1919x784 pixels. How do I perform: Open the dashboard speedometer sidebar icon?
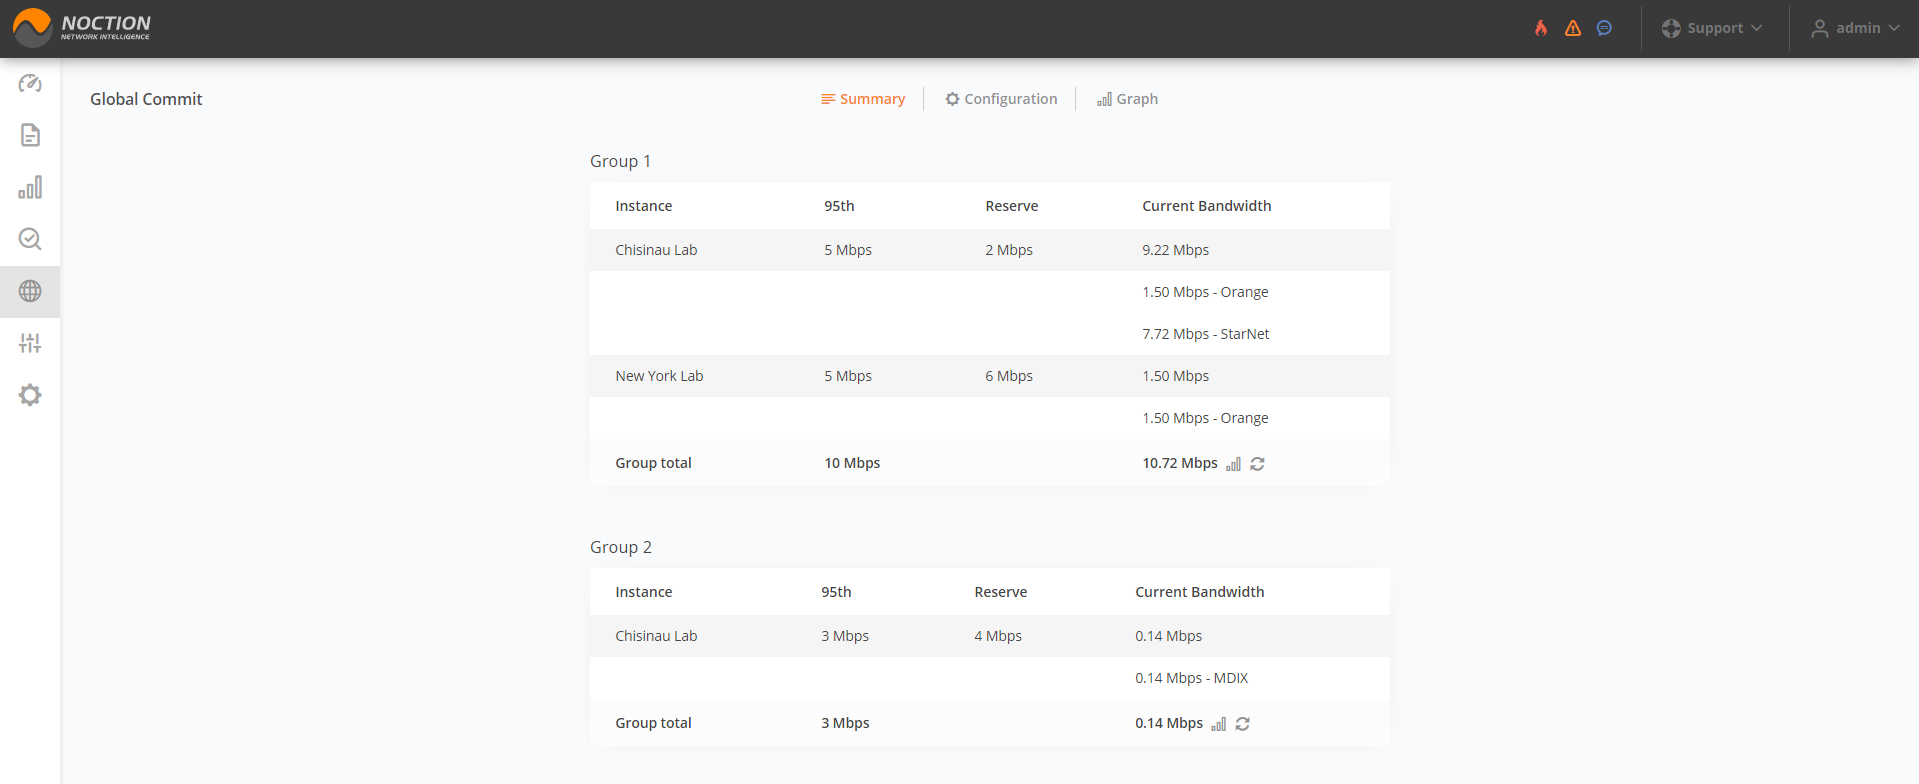pos(30,83)
